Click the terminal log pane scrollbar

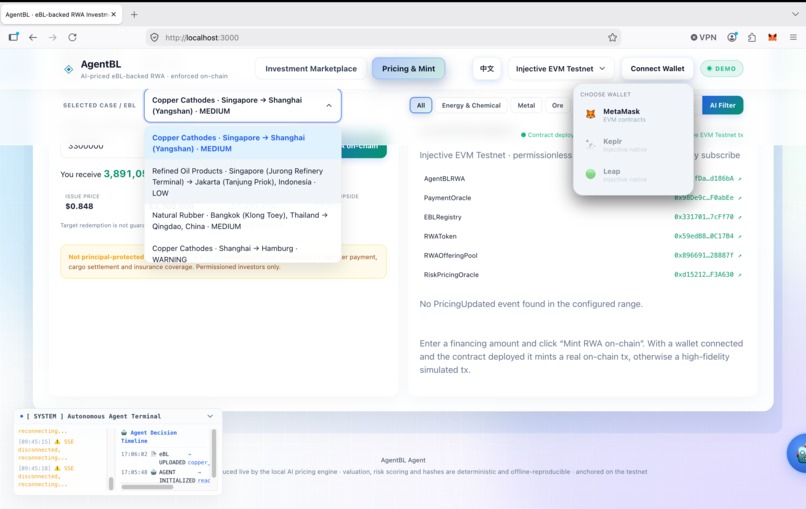pos(111,483)
